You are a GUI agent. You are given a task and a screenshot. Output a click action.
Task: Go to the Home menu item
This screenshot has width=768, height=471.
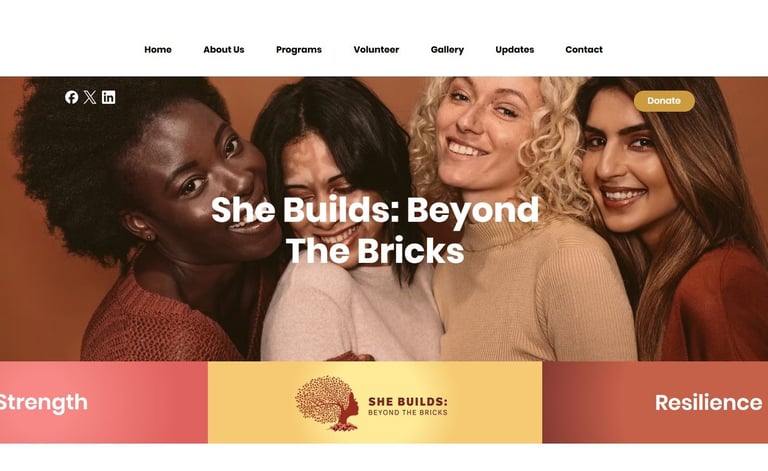158,49
